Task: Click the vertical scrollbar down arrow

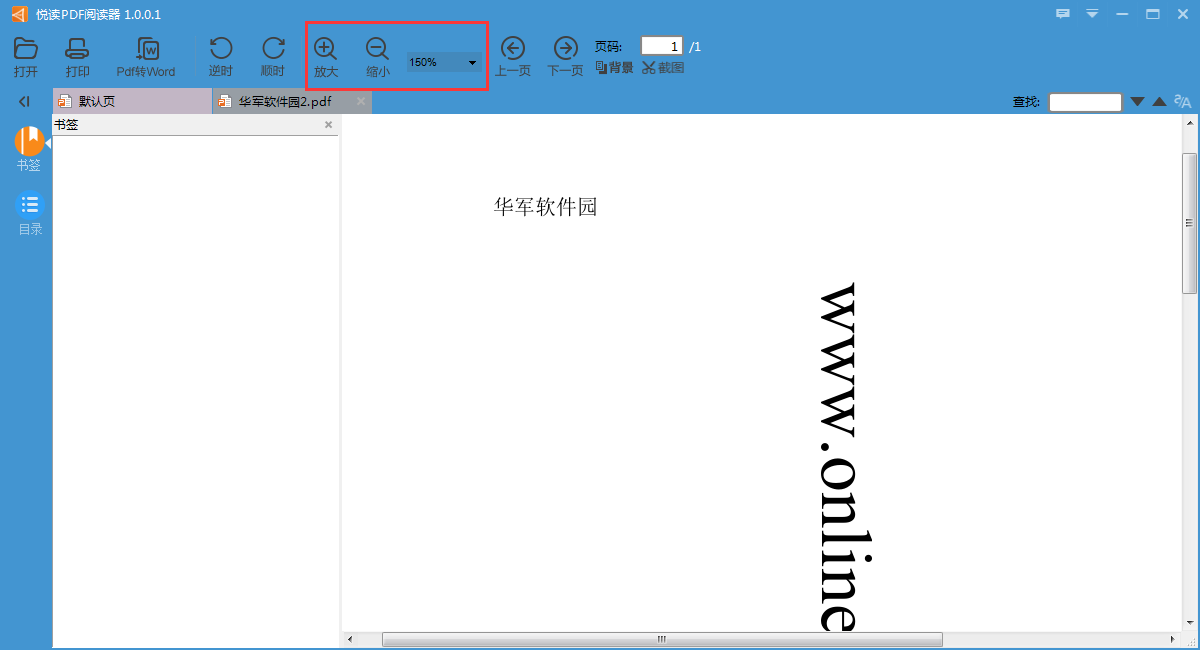Action: pos(1190,623)
